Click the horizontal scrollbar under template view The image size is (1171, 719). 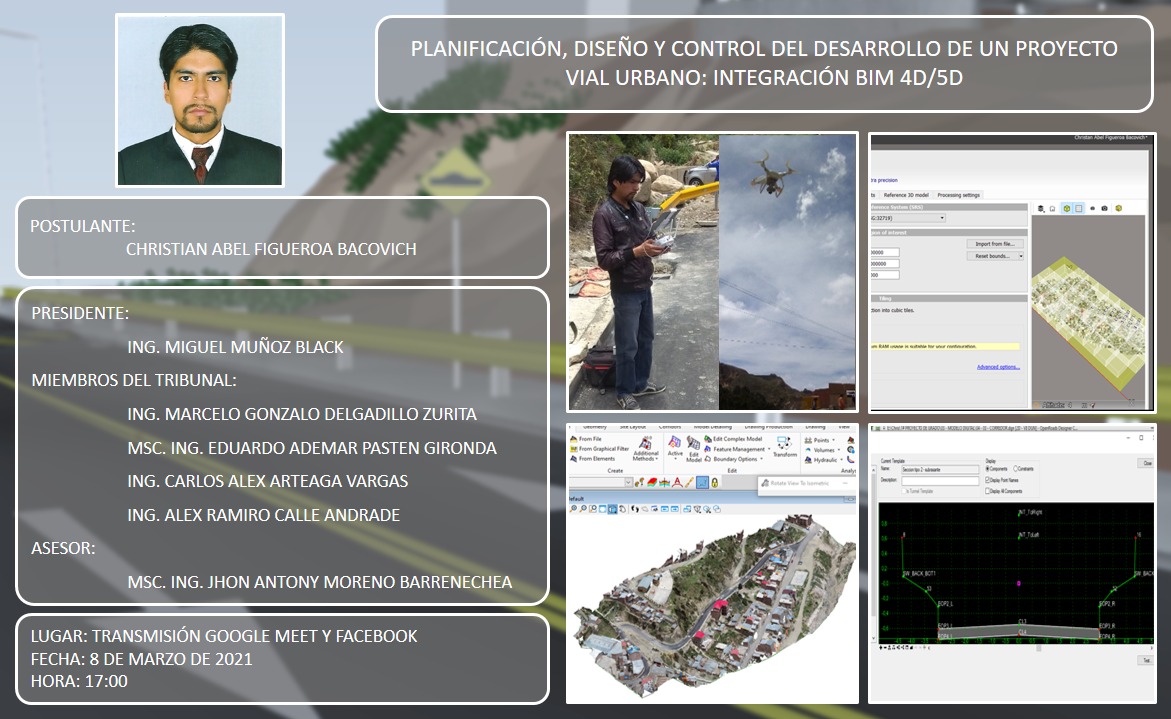pos(1038,647)
